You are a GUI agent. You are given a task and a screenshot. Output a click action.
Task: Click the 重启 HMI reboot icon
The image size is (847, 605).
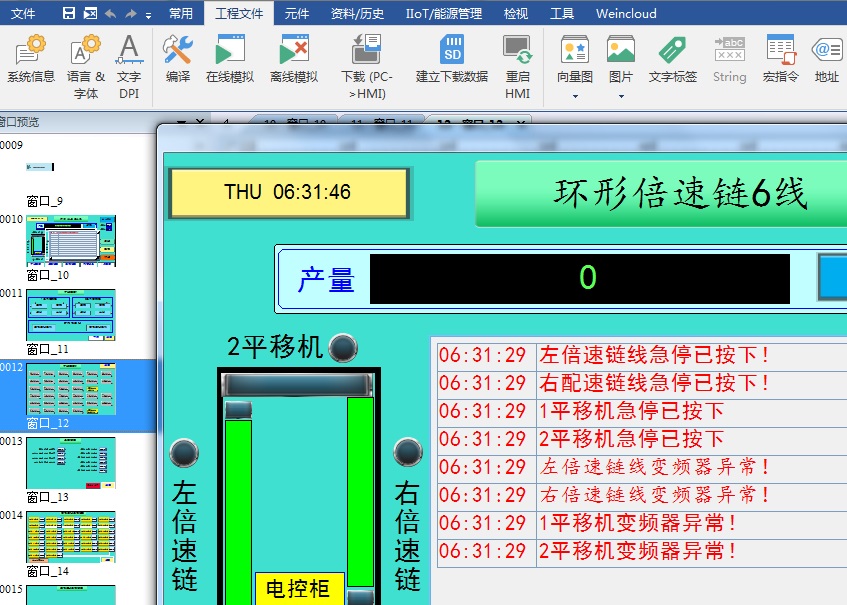517,58
